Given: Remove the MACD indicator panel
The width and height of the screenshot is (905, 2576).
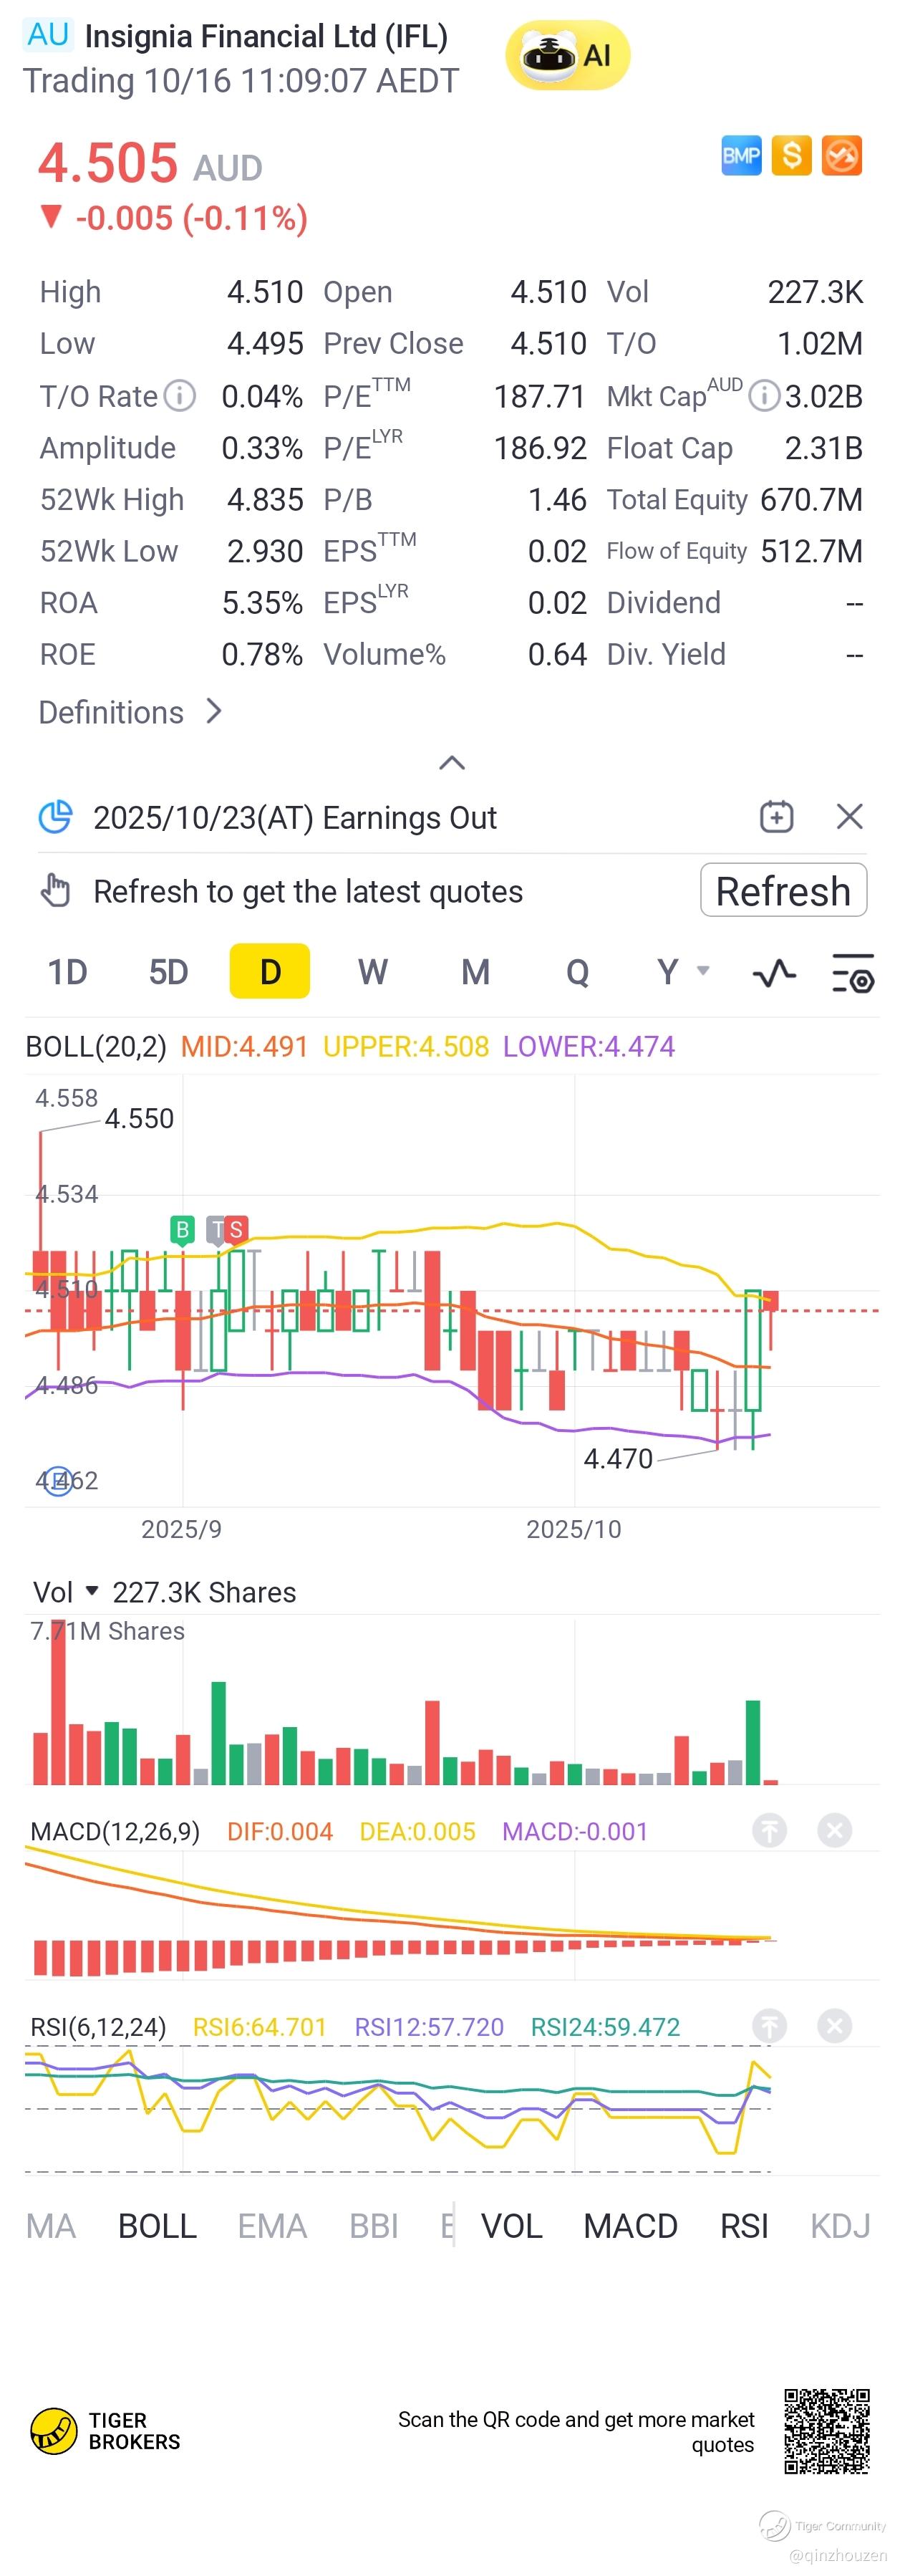Looking at the screenshot, I should [x=834, y=1831].
